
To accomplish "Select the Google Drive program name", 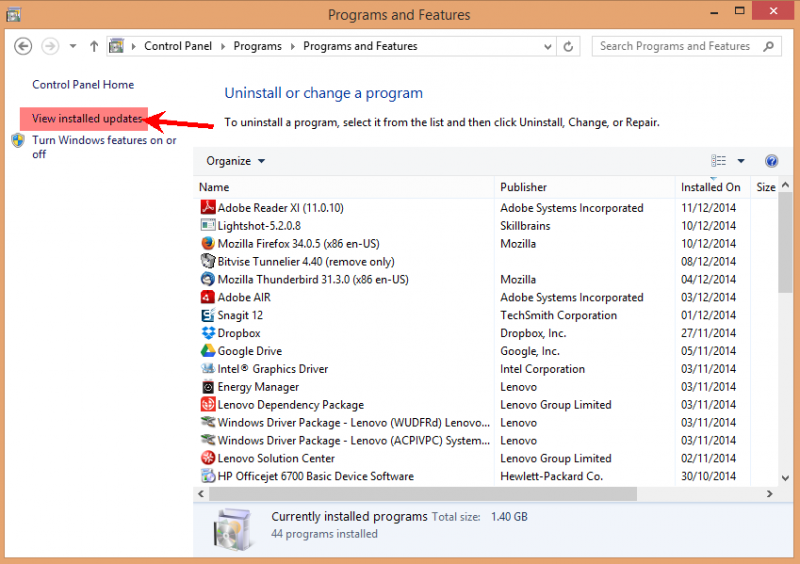I will pos(249,351).
